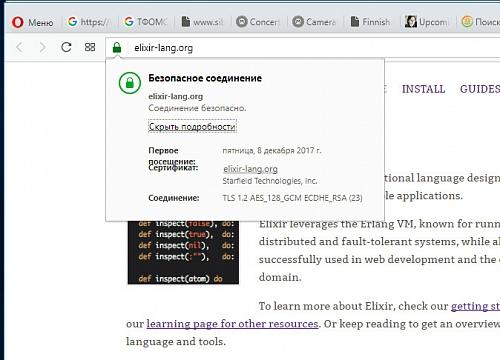Click the green padlock in address bar

tap(117, 47)
